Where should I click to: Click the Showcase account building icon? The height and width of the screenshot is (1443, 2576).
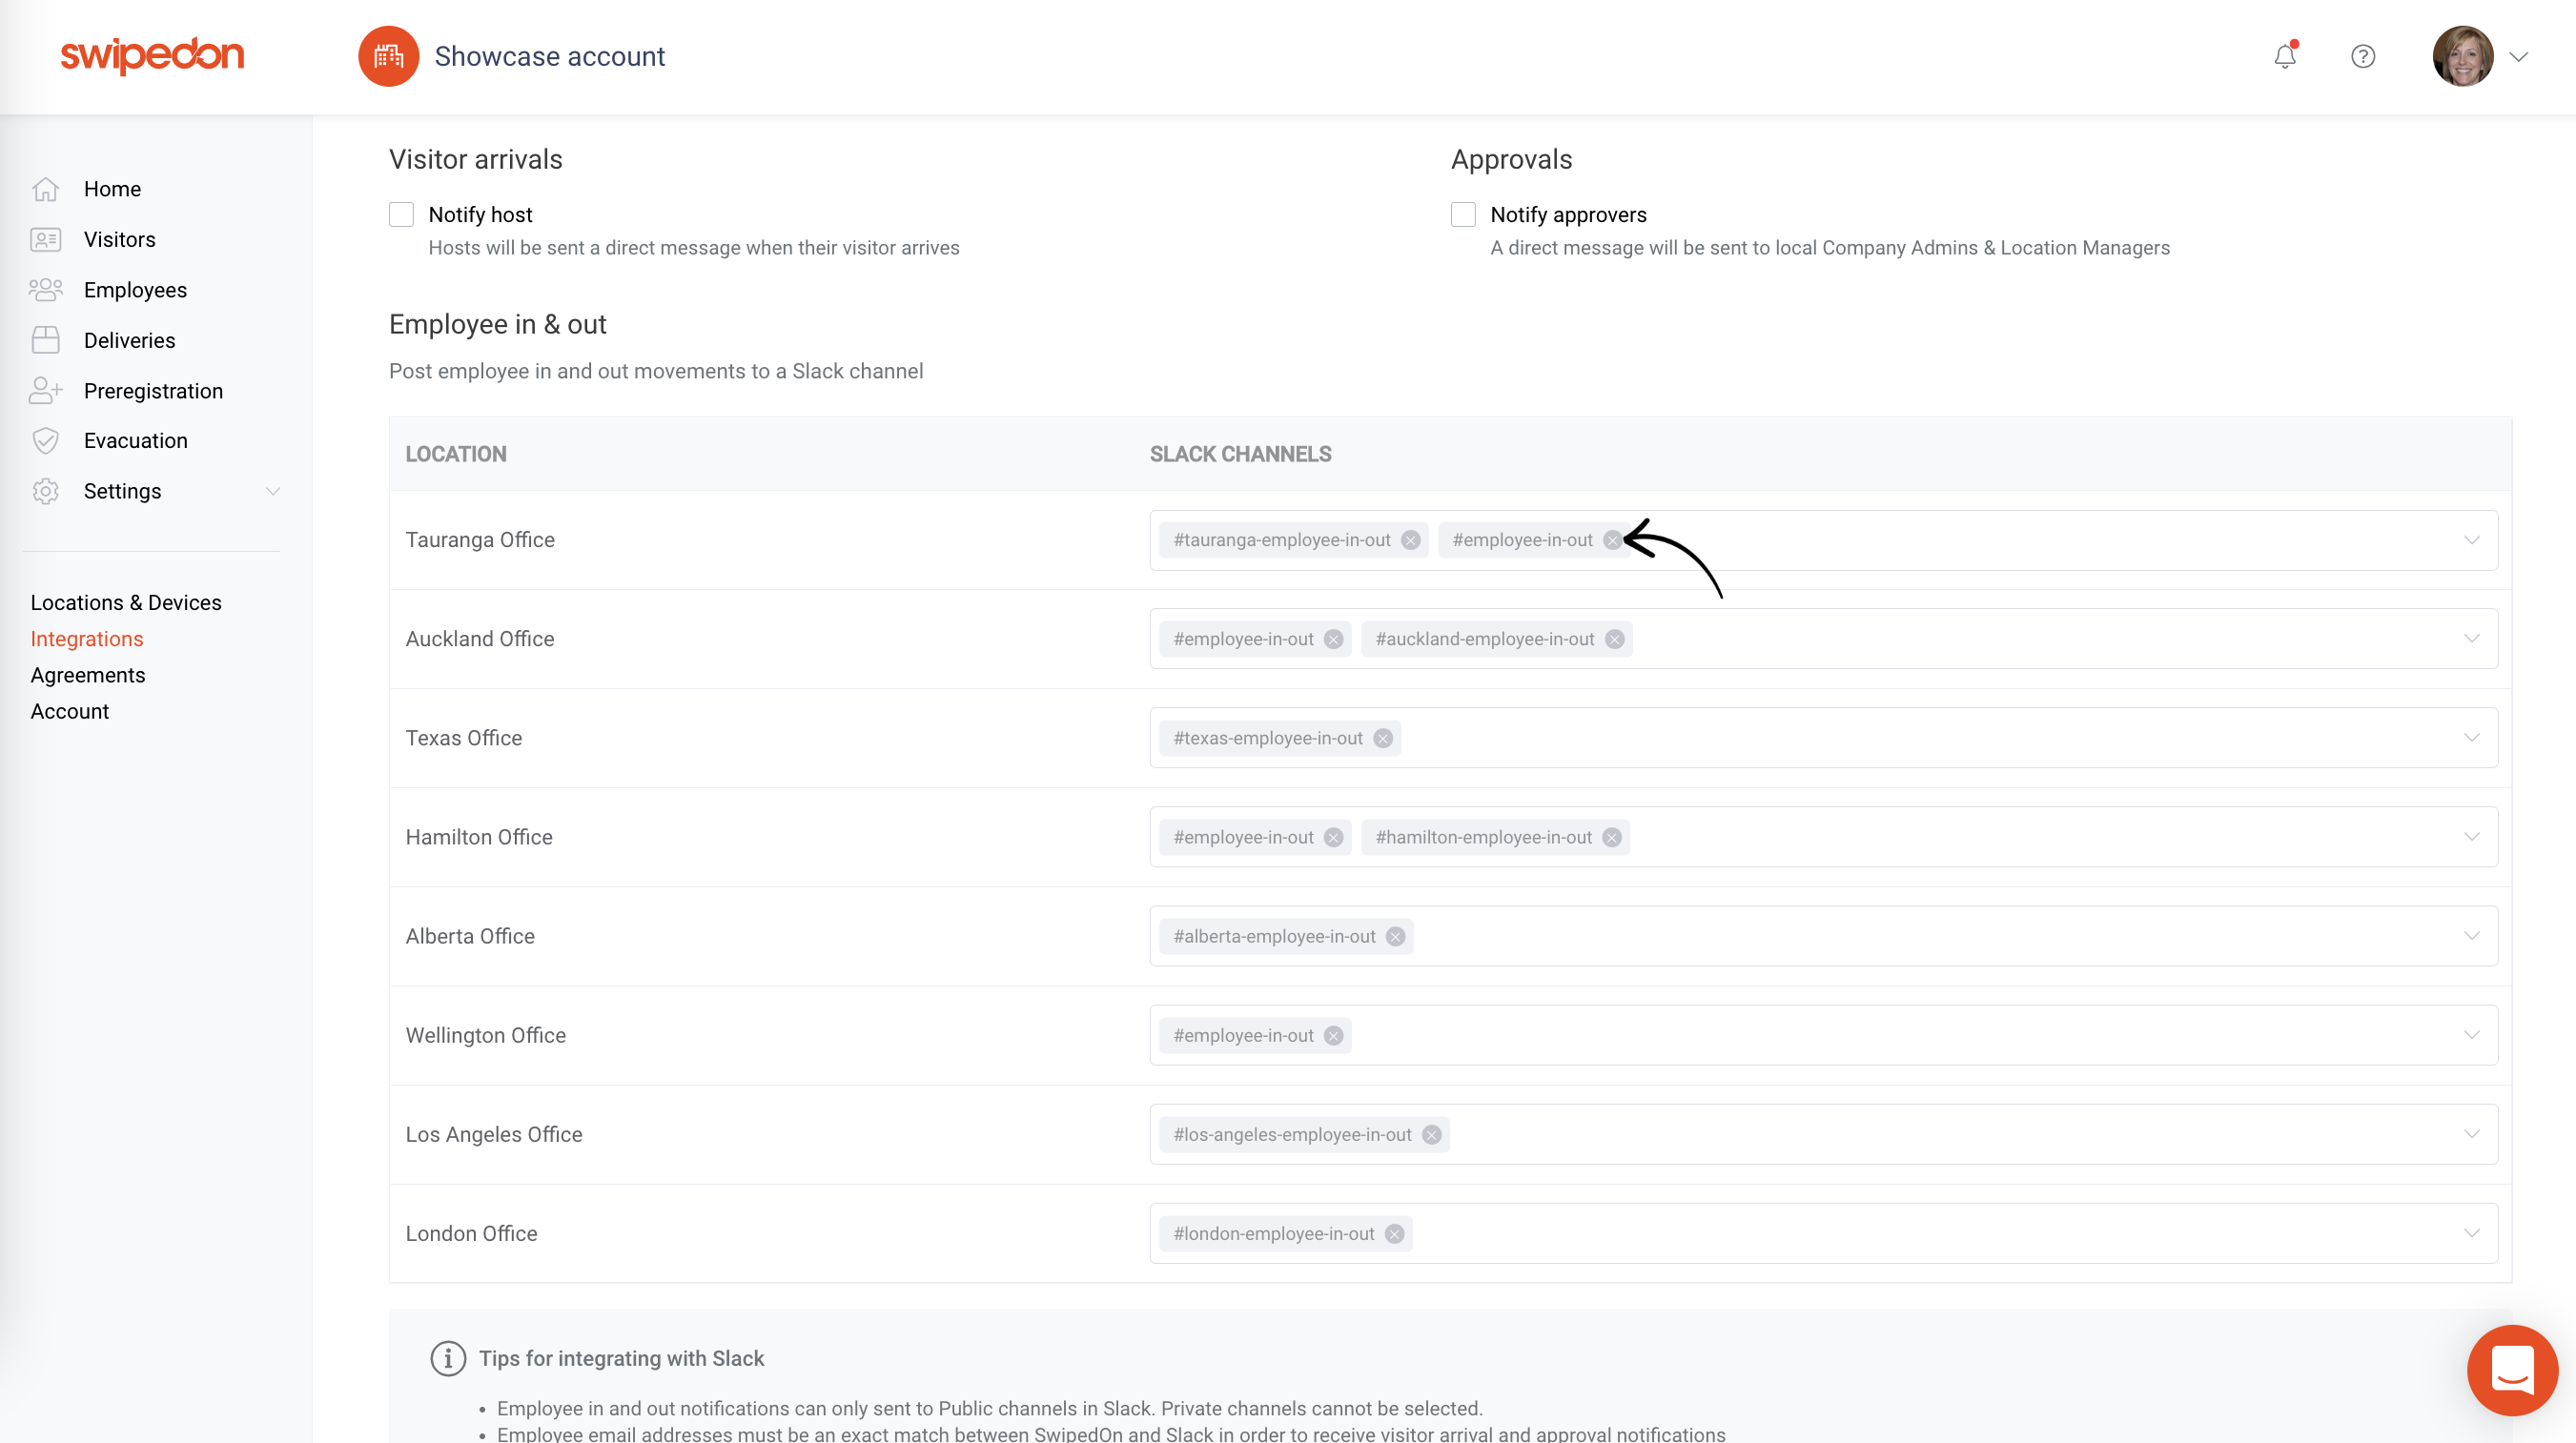(388, 56)
